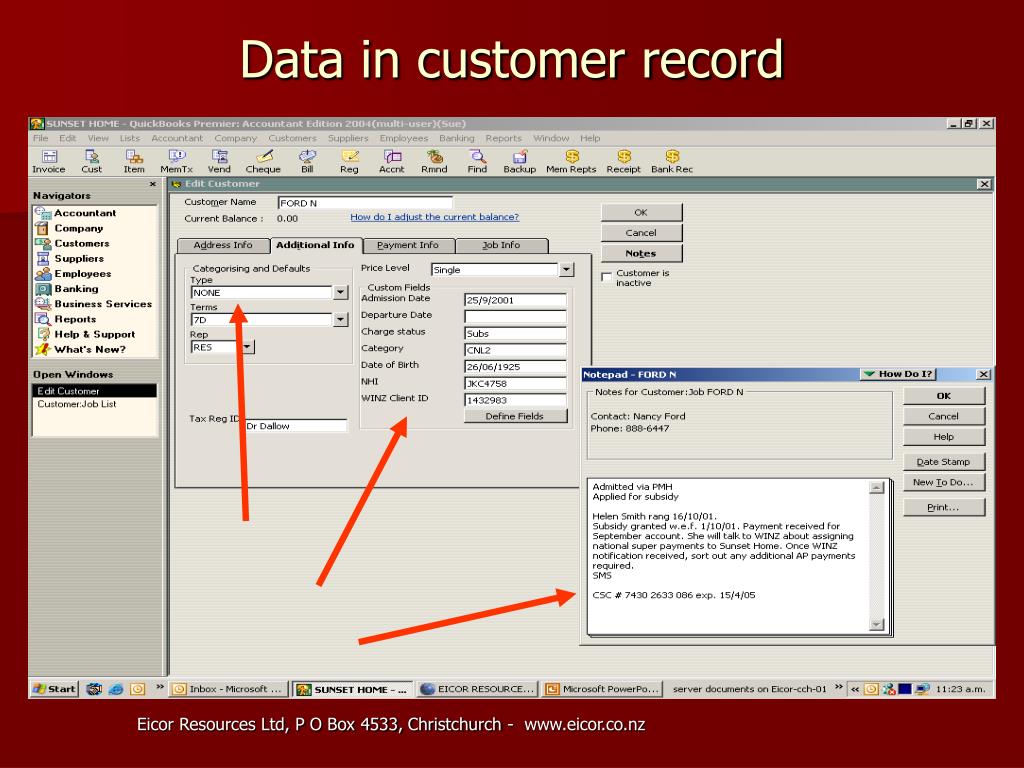Click the Receipt toolbar icon
The width and height of the screenshot is (1024, 768).
pyautogui.click(x=624, y=161)
